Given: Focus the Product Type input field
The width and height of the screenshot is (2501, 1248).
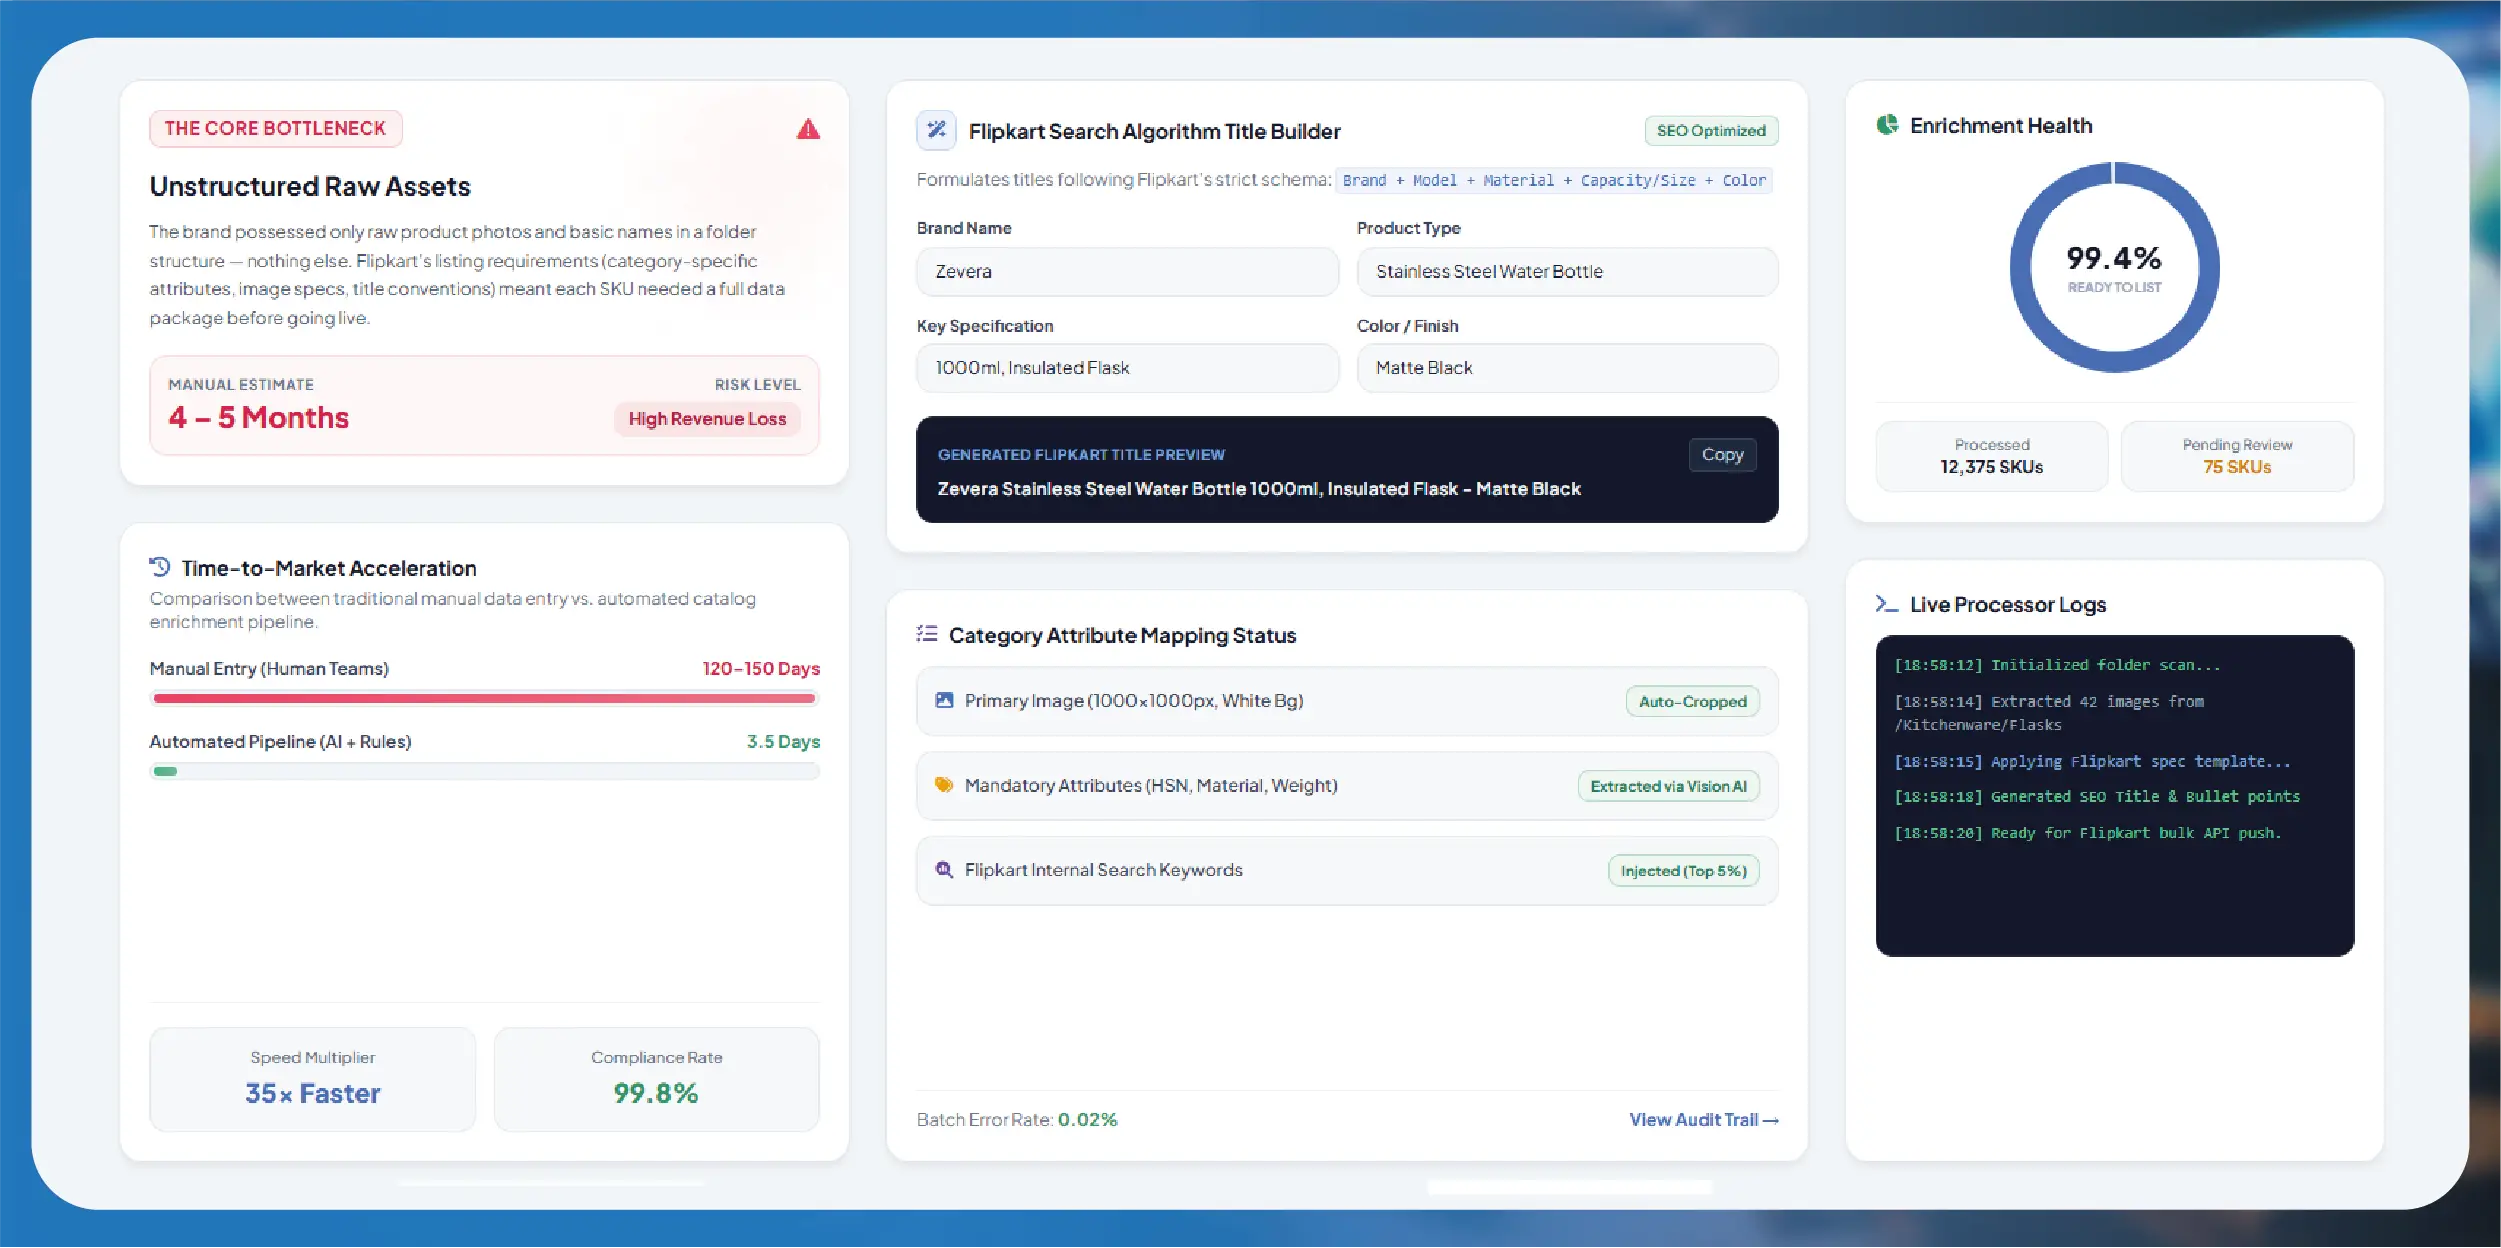Looking at the screenshot, I should [x=1567, y=272].
